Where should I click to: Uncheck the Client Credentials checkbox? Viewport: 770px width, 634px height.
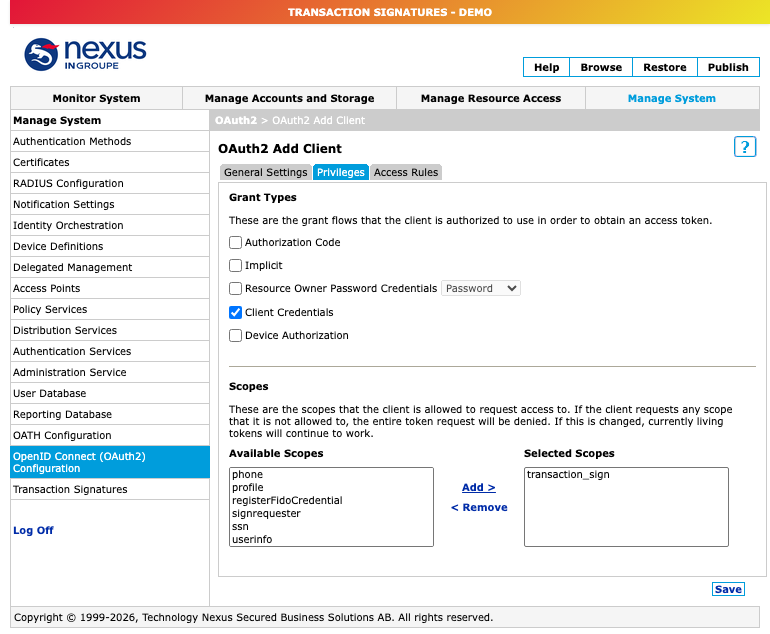pos(235,312)
